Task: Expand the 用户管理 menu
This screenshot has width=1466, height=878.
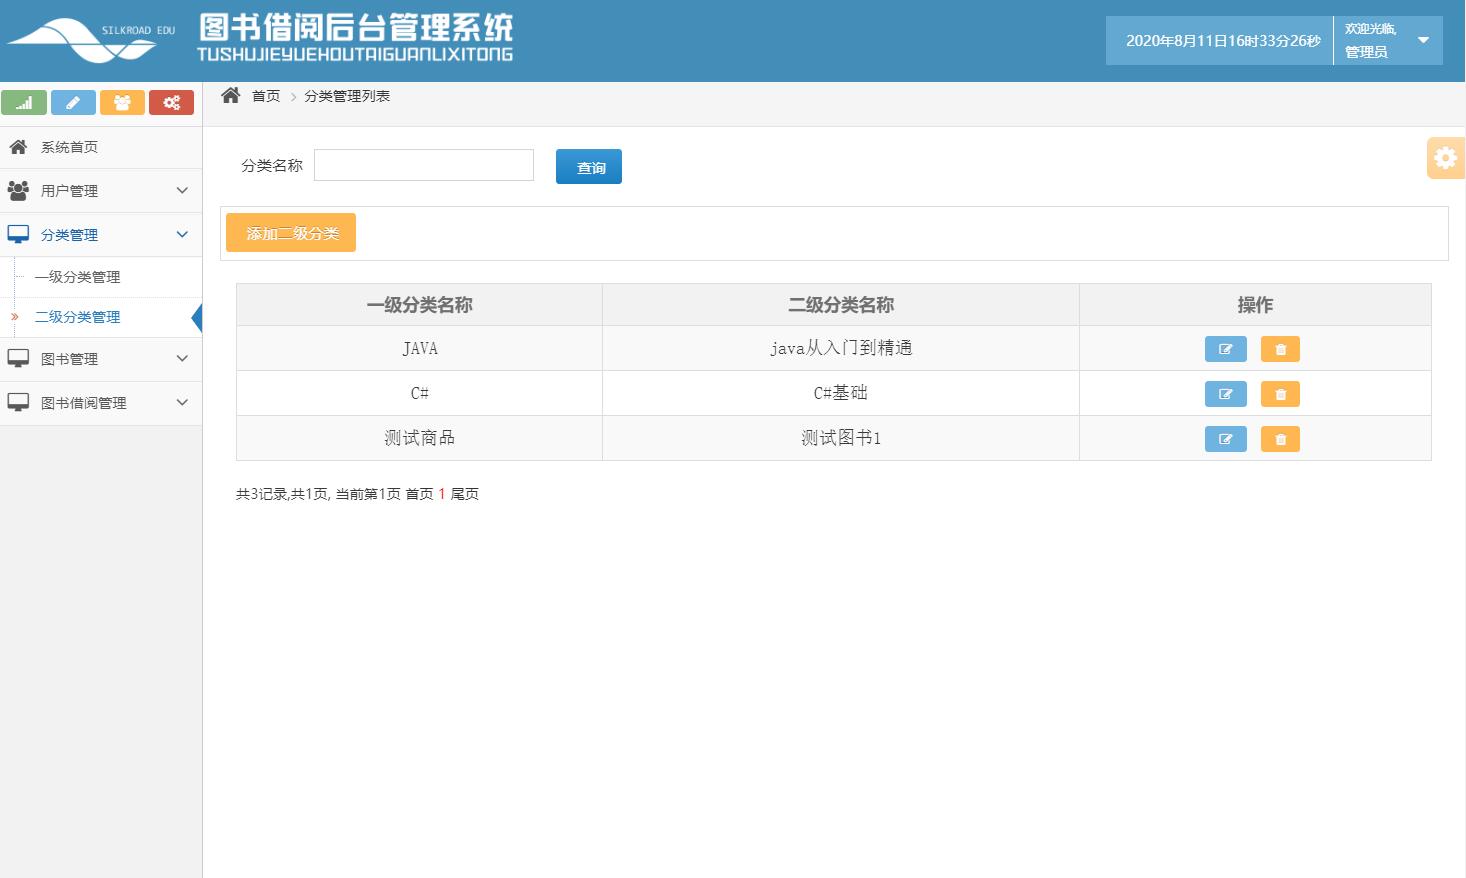Action: pos(100,191)
